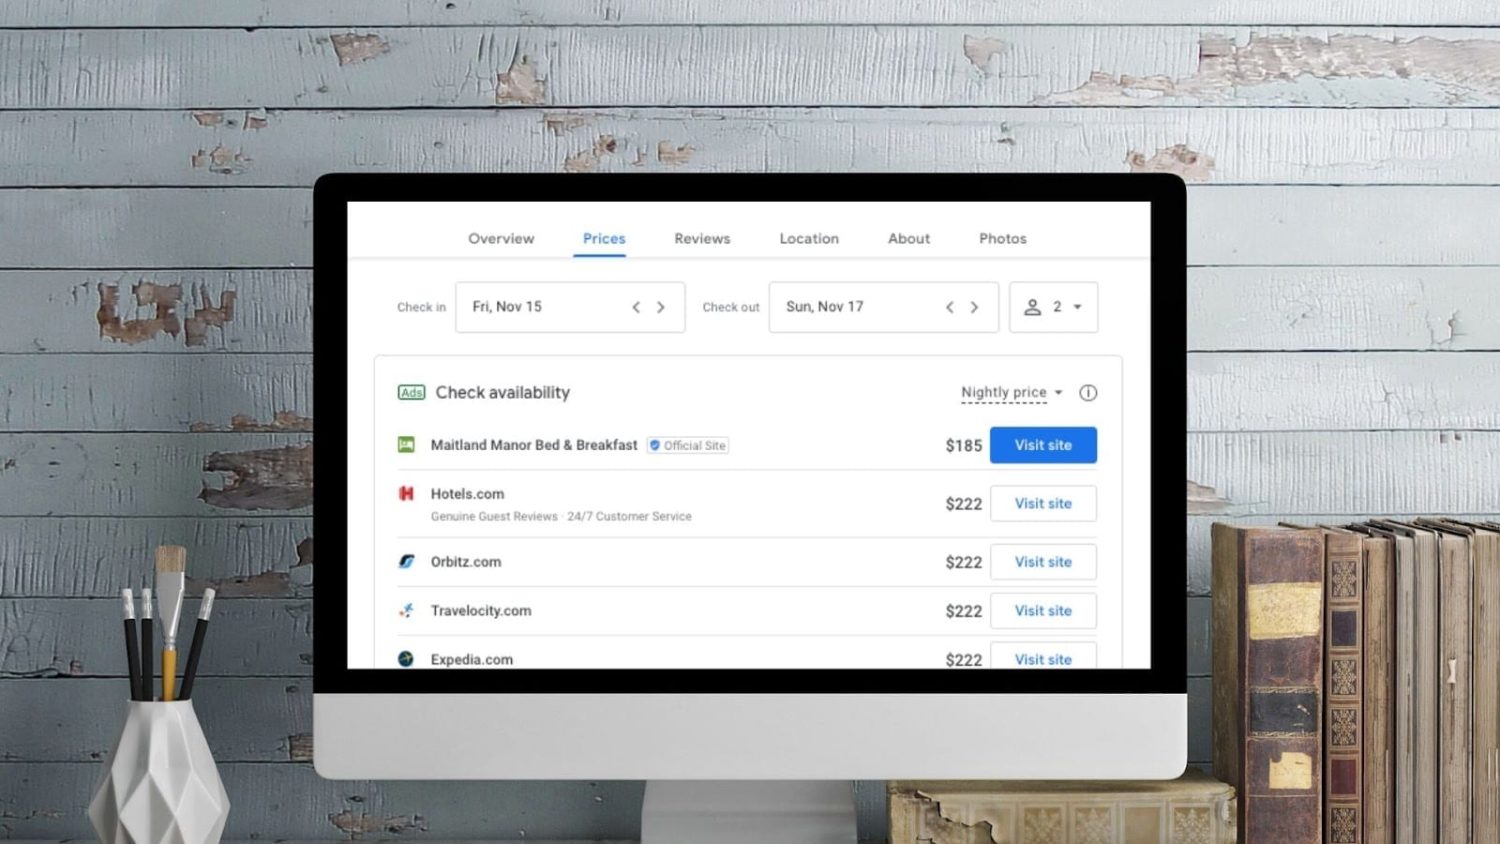Click the Travelocity.com logo icon
Image resolution: width=1500 pixels, height=844 pixels.
[x=406, y=610]
